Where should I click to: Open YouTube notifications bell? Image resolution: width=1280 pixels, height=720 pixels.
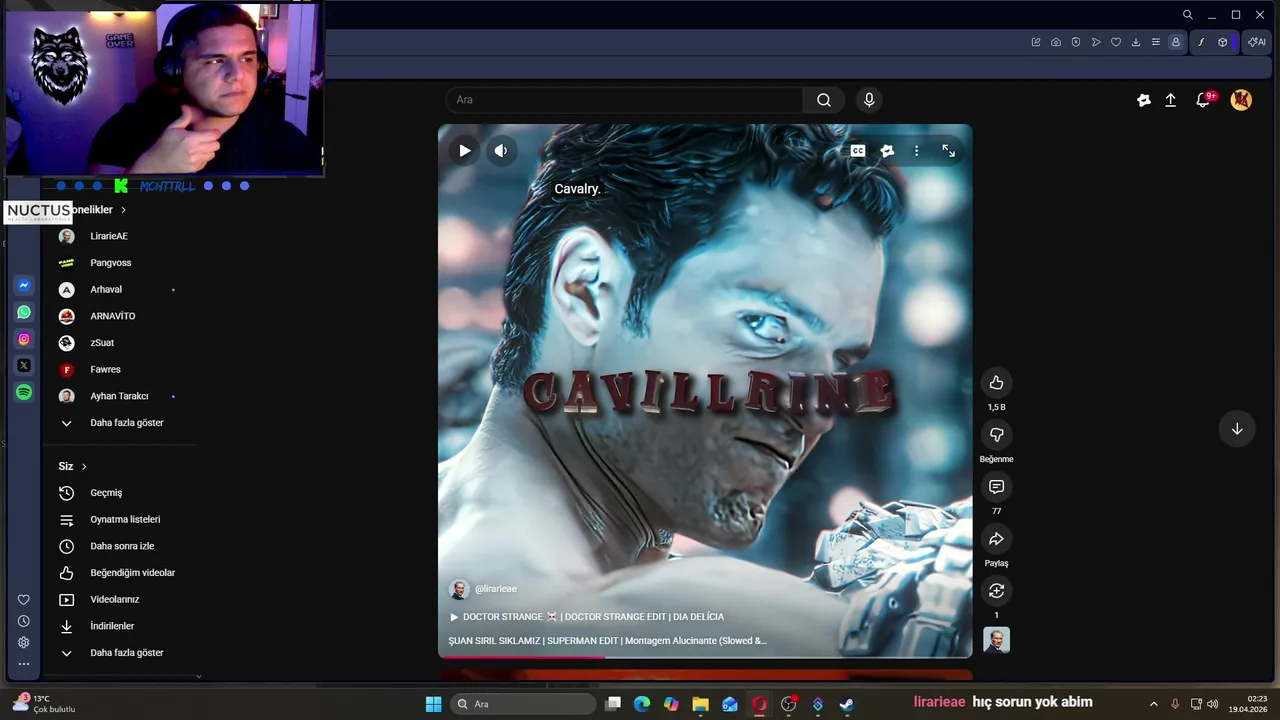click(x=1203, y=100)
